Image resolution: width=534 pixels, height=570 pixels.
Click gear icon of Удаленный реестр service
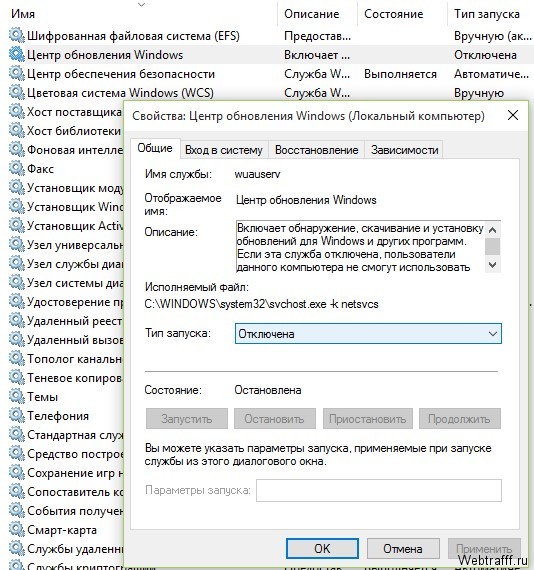pyautogui.click(x=16, y=321)
